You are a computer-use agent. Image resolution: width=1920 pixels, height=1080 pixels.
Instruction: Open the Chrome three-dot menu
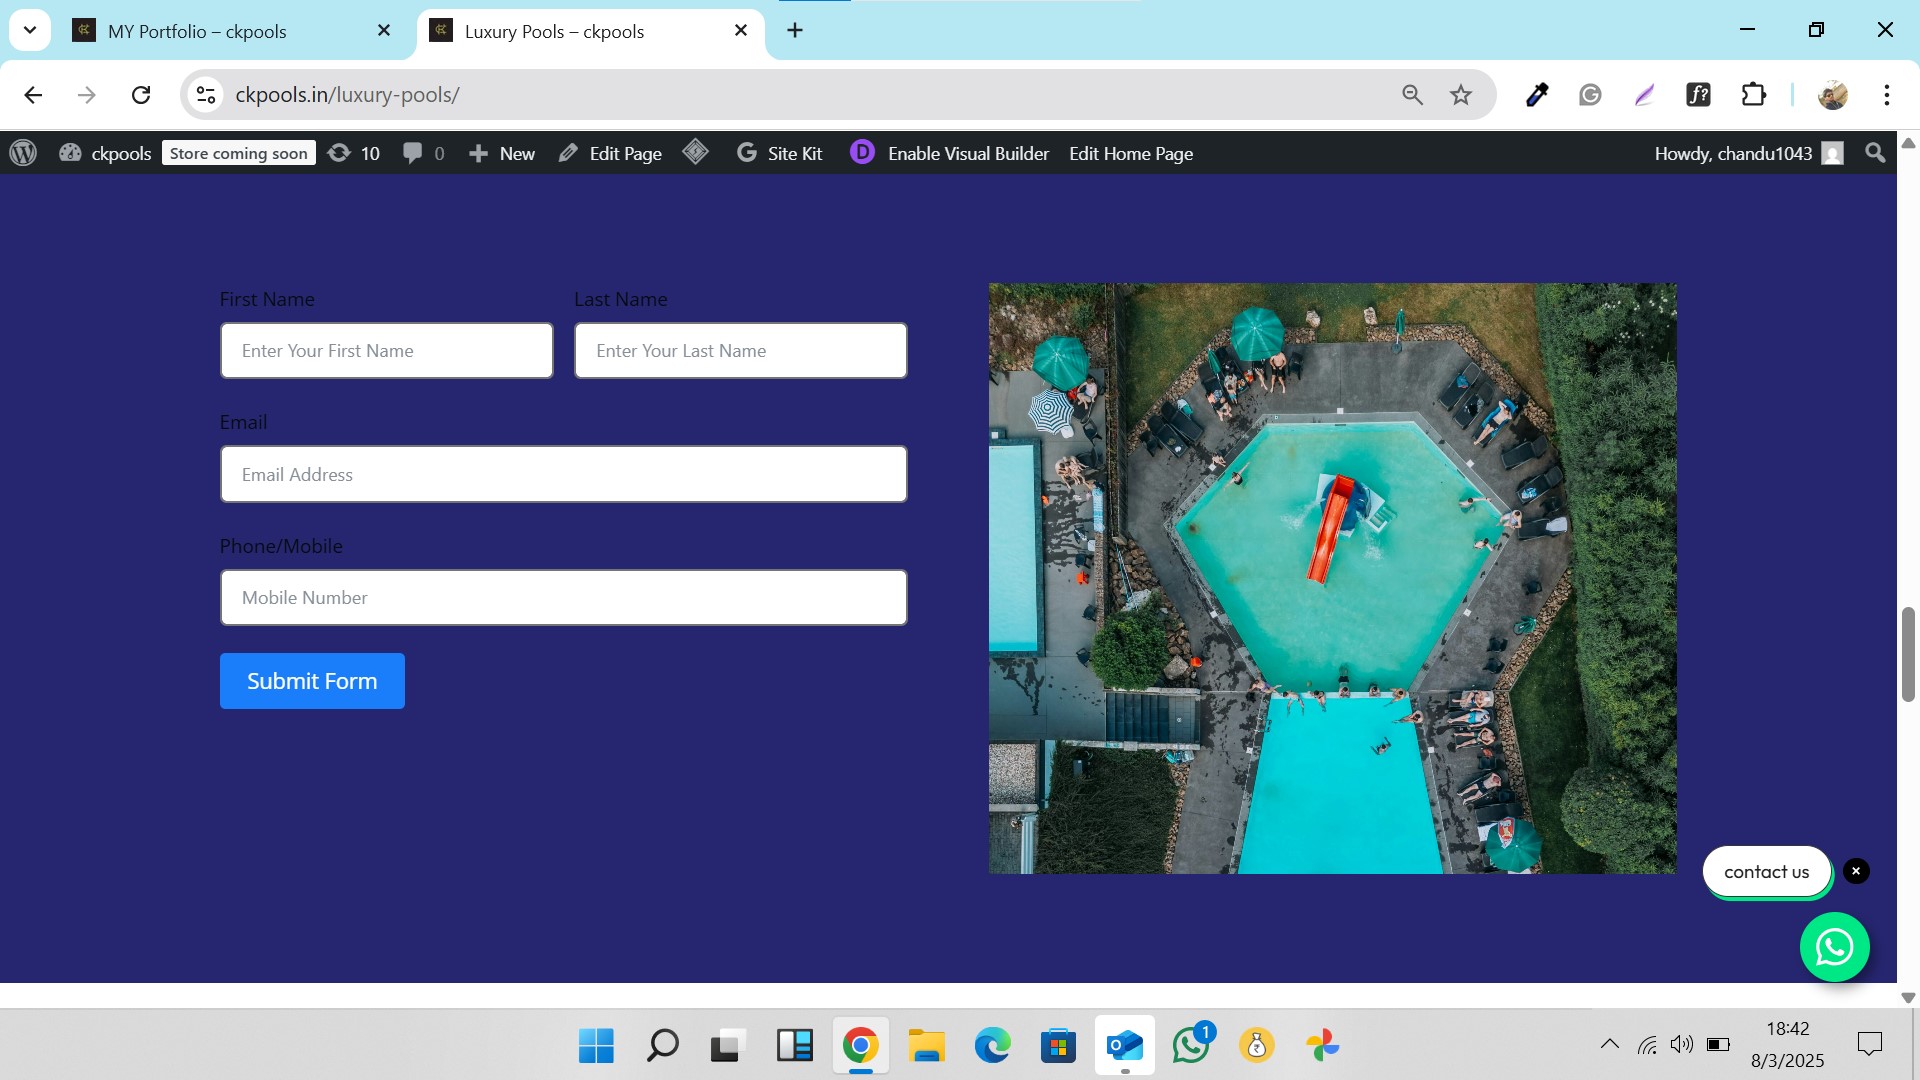point(1886,95)
